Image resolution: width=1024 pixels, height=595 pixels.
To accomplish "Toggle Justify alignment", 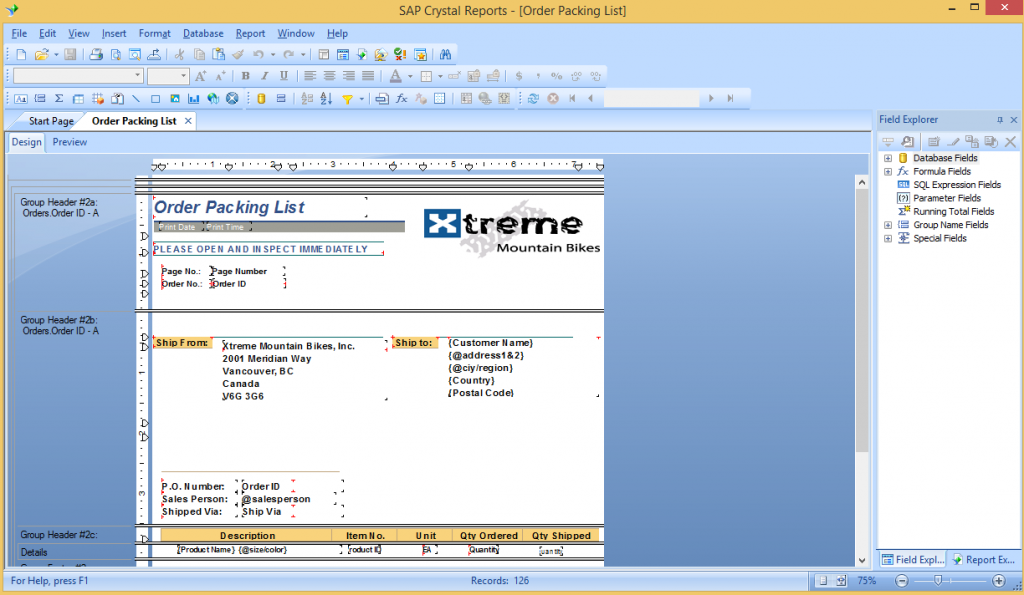I will point(368,76).
